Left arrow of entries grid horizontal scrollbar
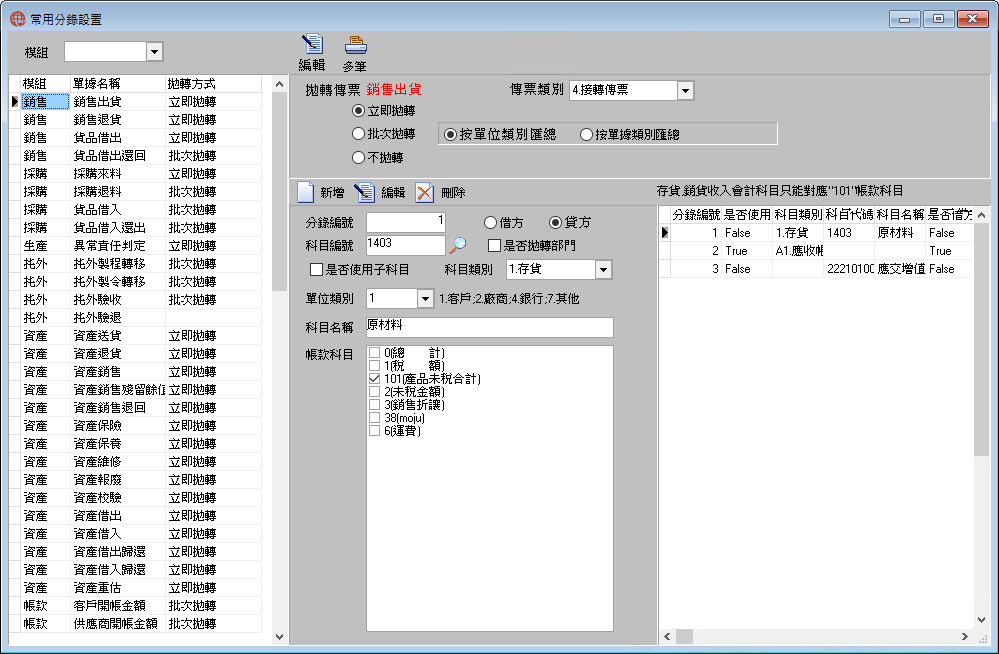 pyautogui.click(x=667, y=636)
